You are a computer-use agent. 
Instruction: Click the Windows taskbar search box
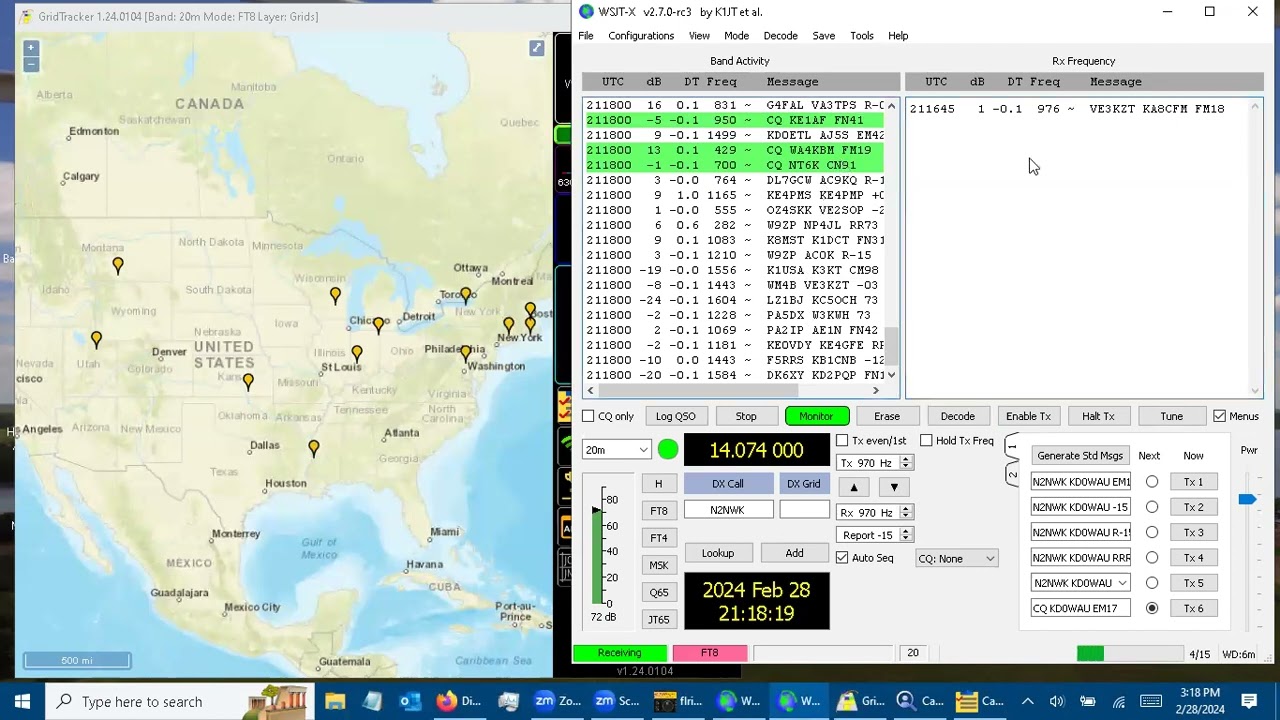[180, 701]
